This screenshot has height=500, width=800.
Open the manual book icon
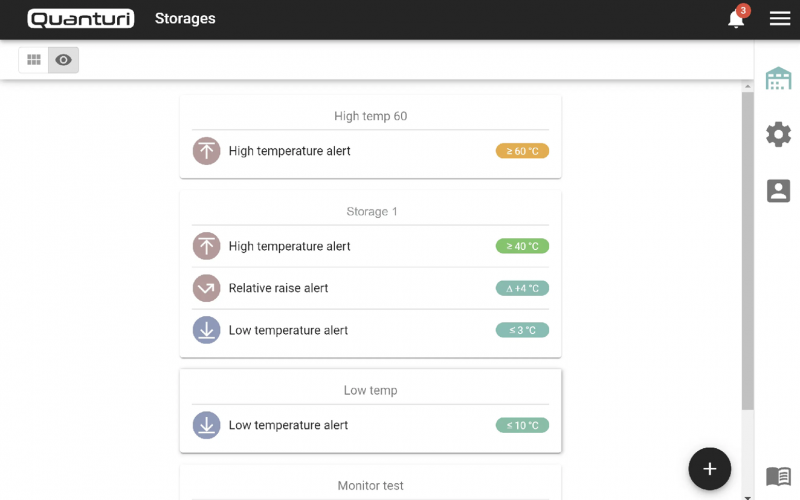778,476
